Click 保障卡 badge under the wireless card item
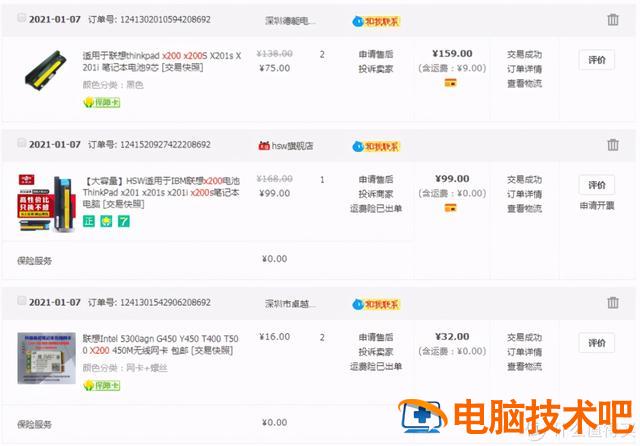The height and width of the screenshot is (446, 640). pyautogui.click(x=102, y=385)
